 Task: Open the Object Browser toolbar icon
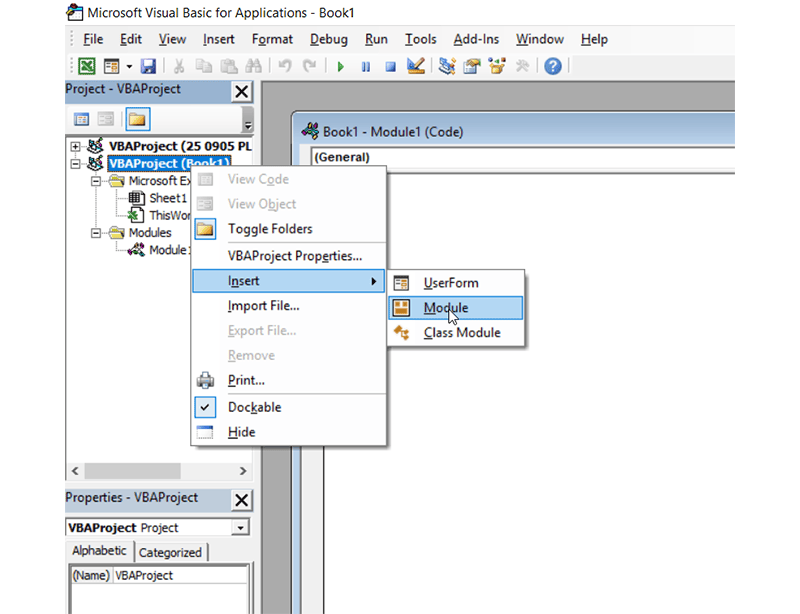coord(496,66)
